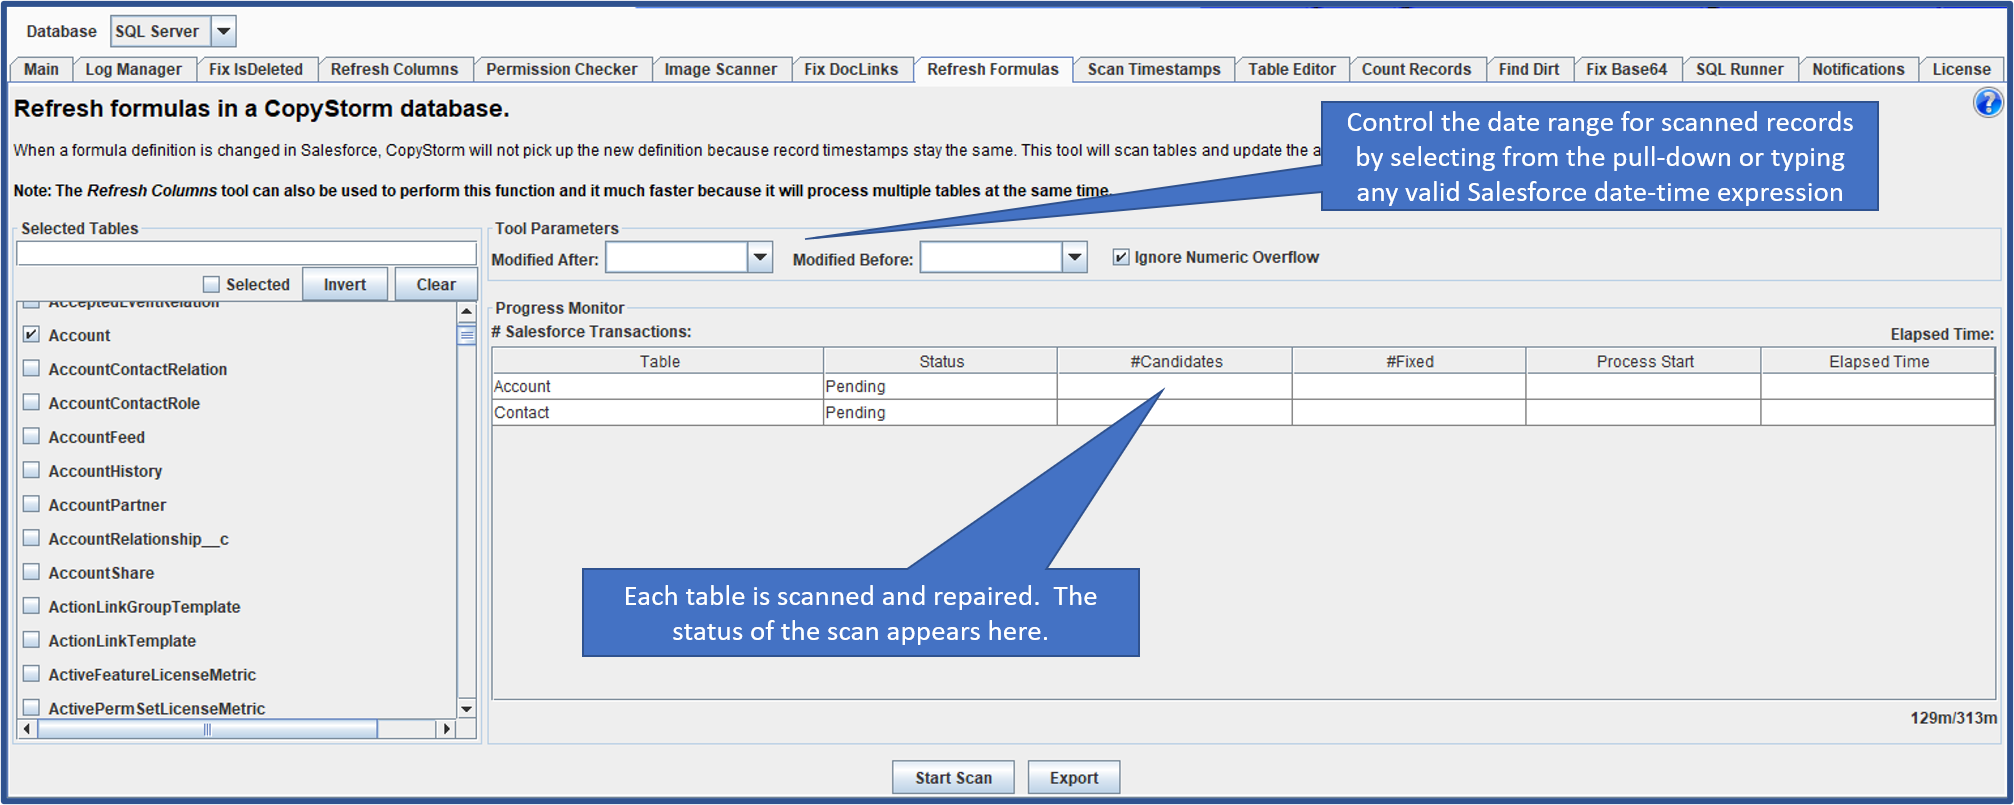Expand the Modified Before pull-down
The width and height of the screenshot is (2014, 805).
click(1074, 258)
